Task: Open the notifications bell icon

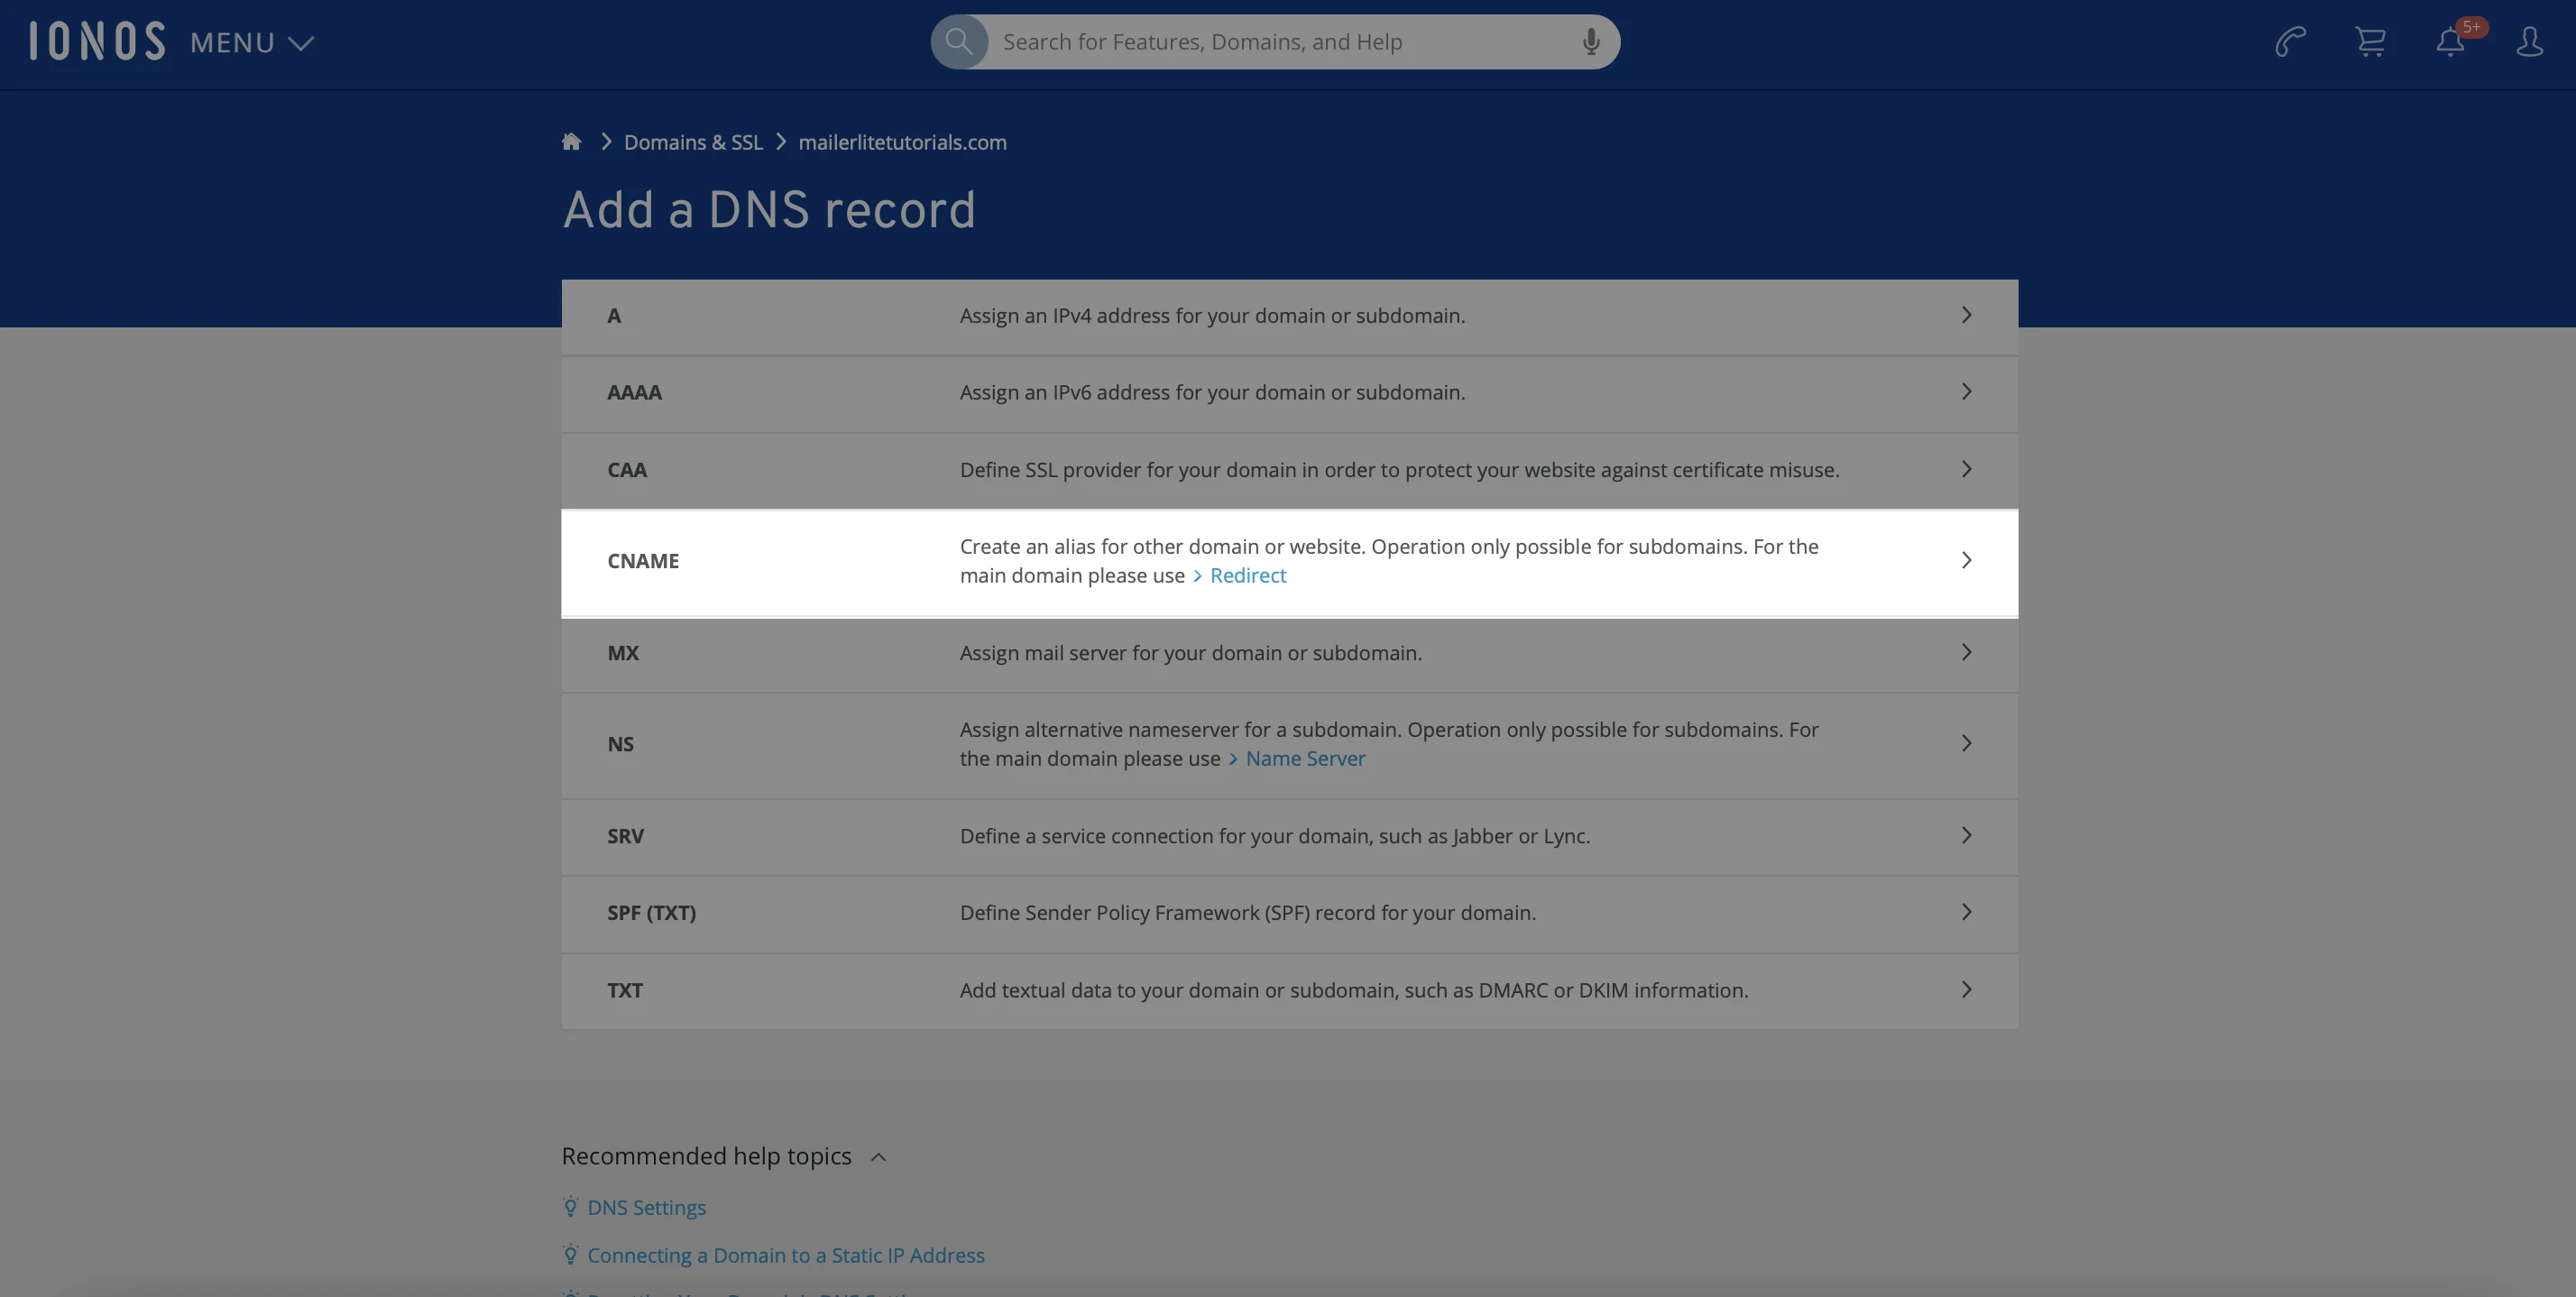Action: (x=2450, y=42)
